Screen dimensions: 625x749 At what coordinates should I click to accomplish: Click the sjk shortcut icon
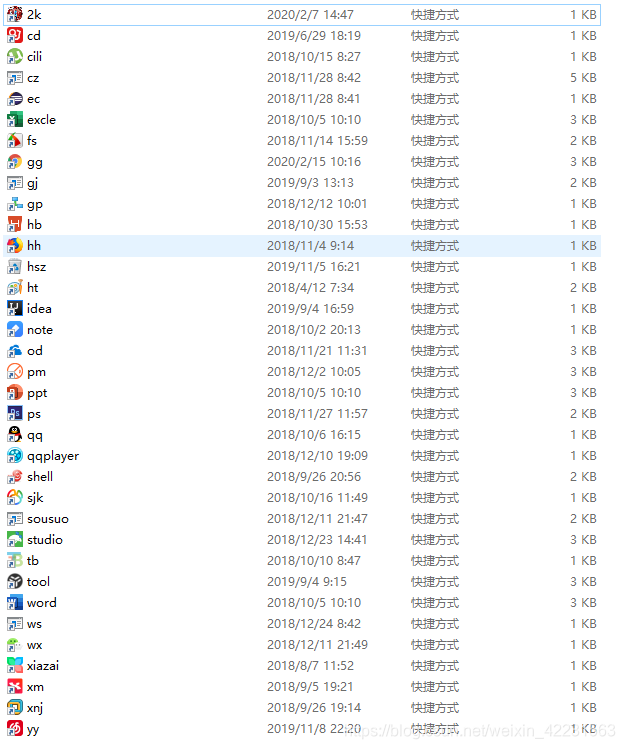coord(15,498)
